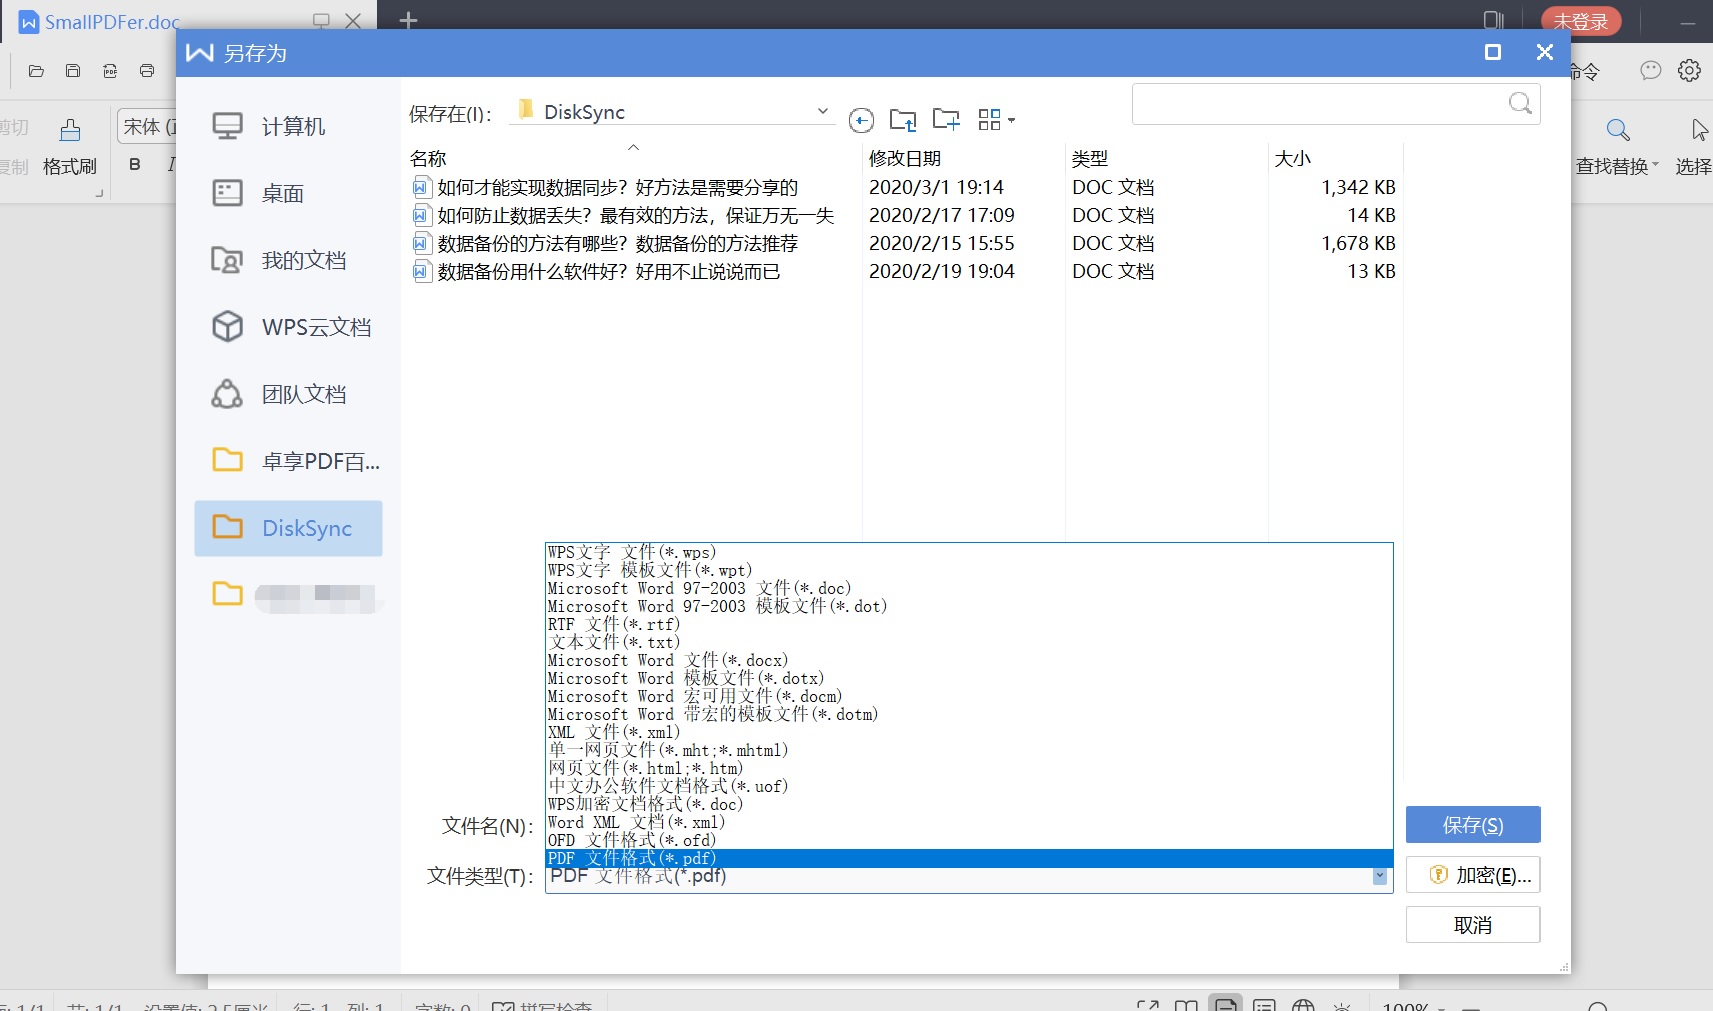Click the 未登录 login button
Image resolution: width=1713 pixels, height=1011 pixels.
[x=1581, y=21]
